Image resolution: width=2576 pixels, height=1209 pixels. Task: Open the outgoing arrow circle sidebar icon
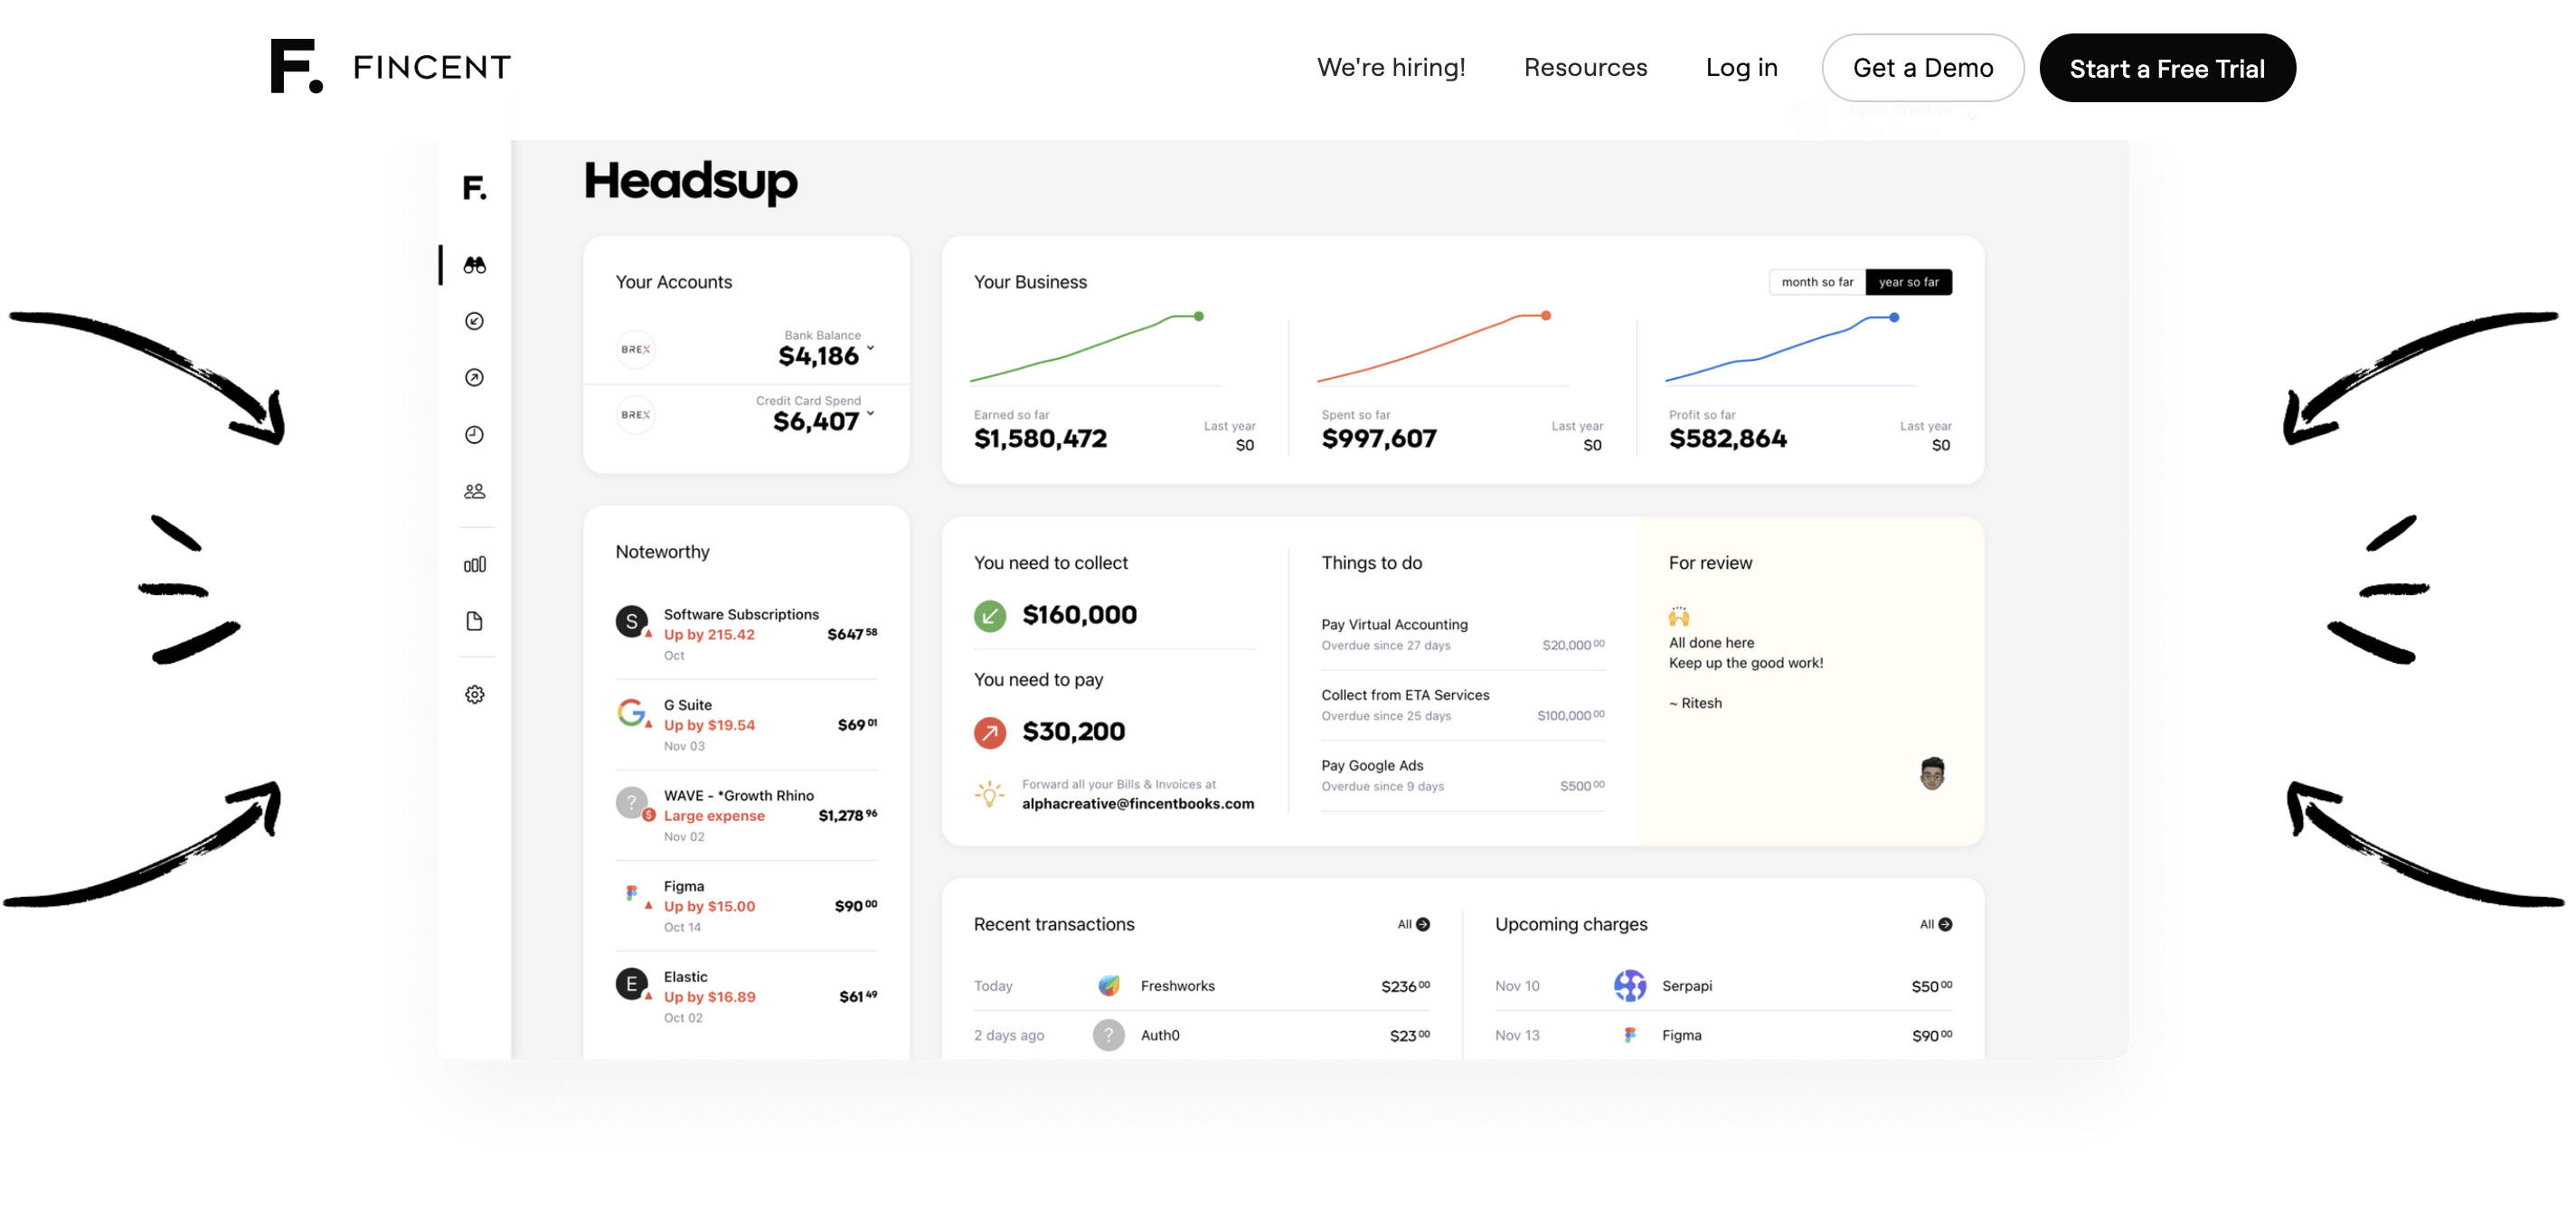click(x=474, y=377)
